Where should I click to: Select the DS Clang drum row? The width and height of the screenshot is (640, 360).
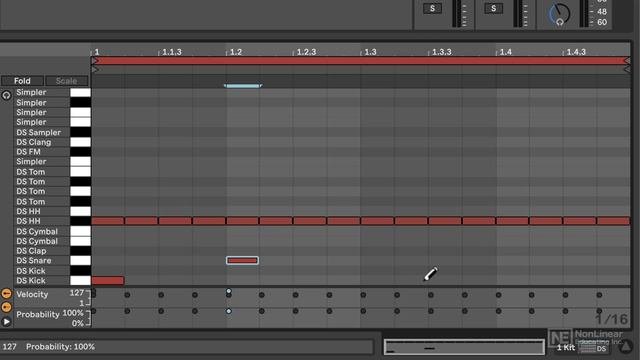pos(34,142)
